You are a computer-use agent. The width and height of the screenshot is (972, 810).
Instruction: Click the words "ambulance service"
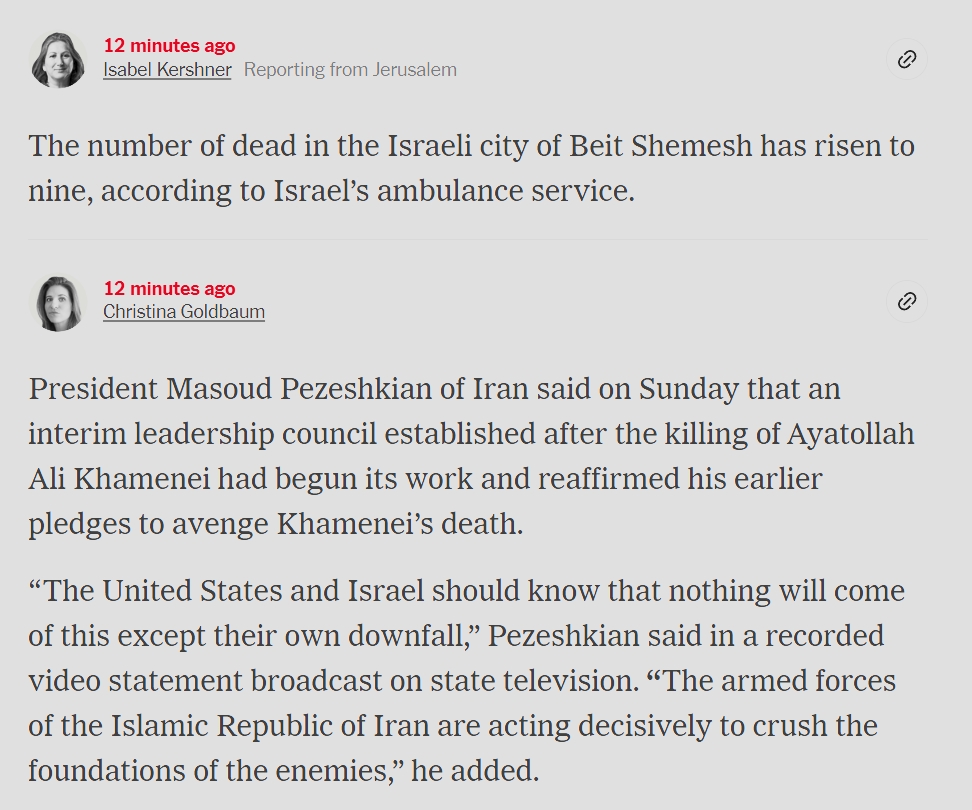pos(506,191)
